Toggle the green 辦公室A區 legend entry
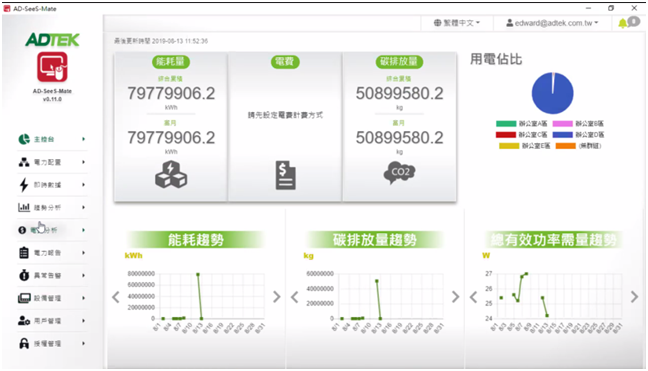The width and height of the screenshot is (648, 371). click(x=522, y=124)
